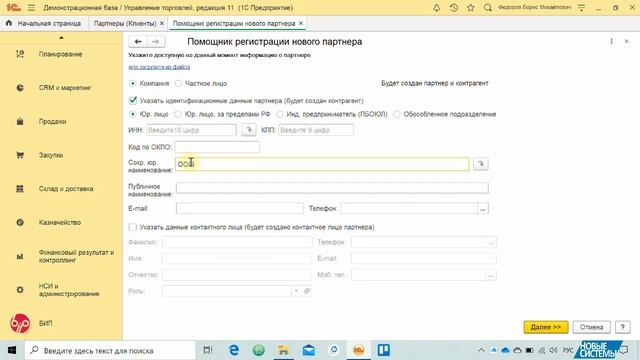This screenshot has width=640, height=360.
Task: Open Планирование section in sidebar
Action: tap(60, 54)
